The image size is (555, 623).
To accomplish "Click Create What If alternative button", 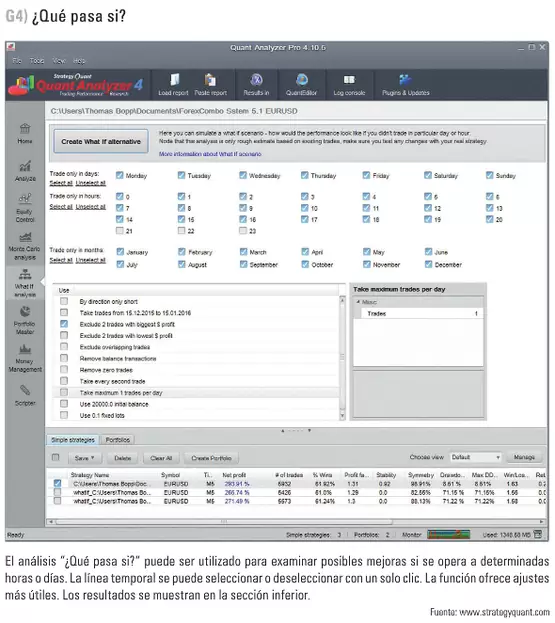I will 101,141.
